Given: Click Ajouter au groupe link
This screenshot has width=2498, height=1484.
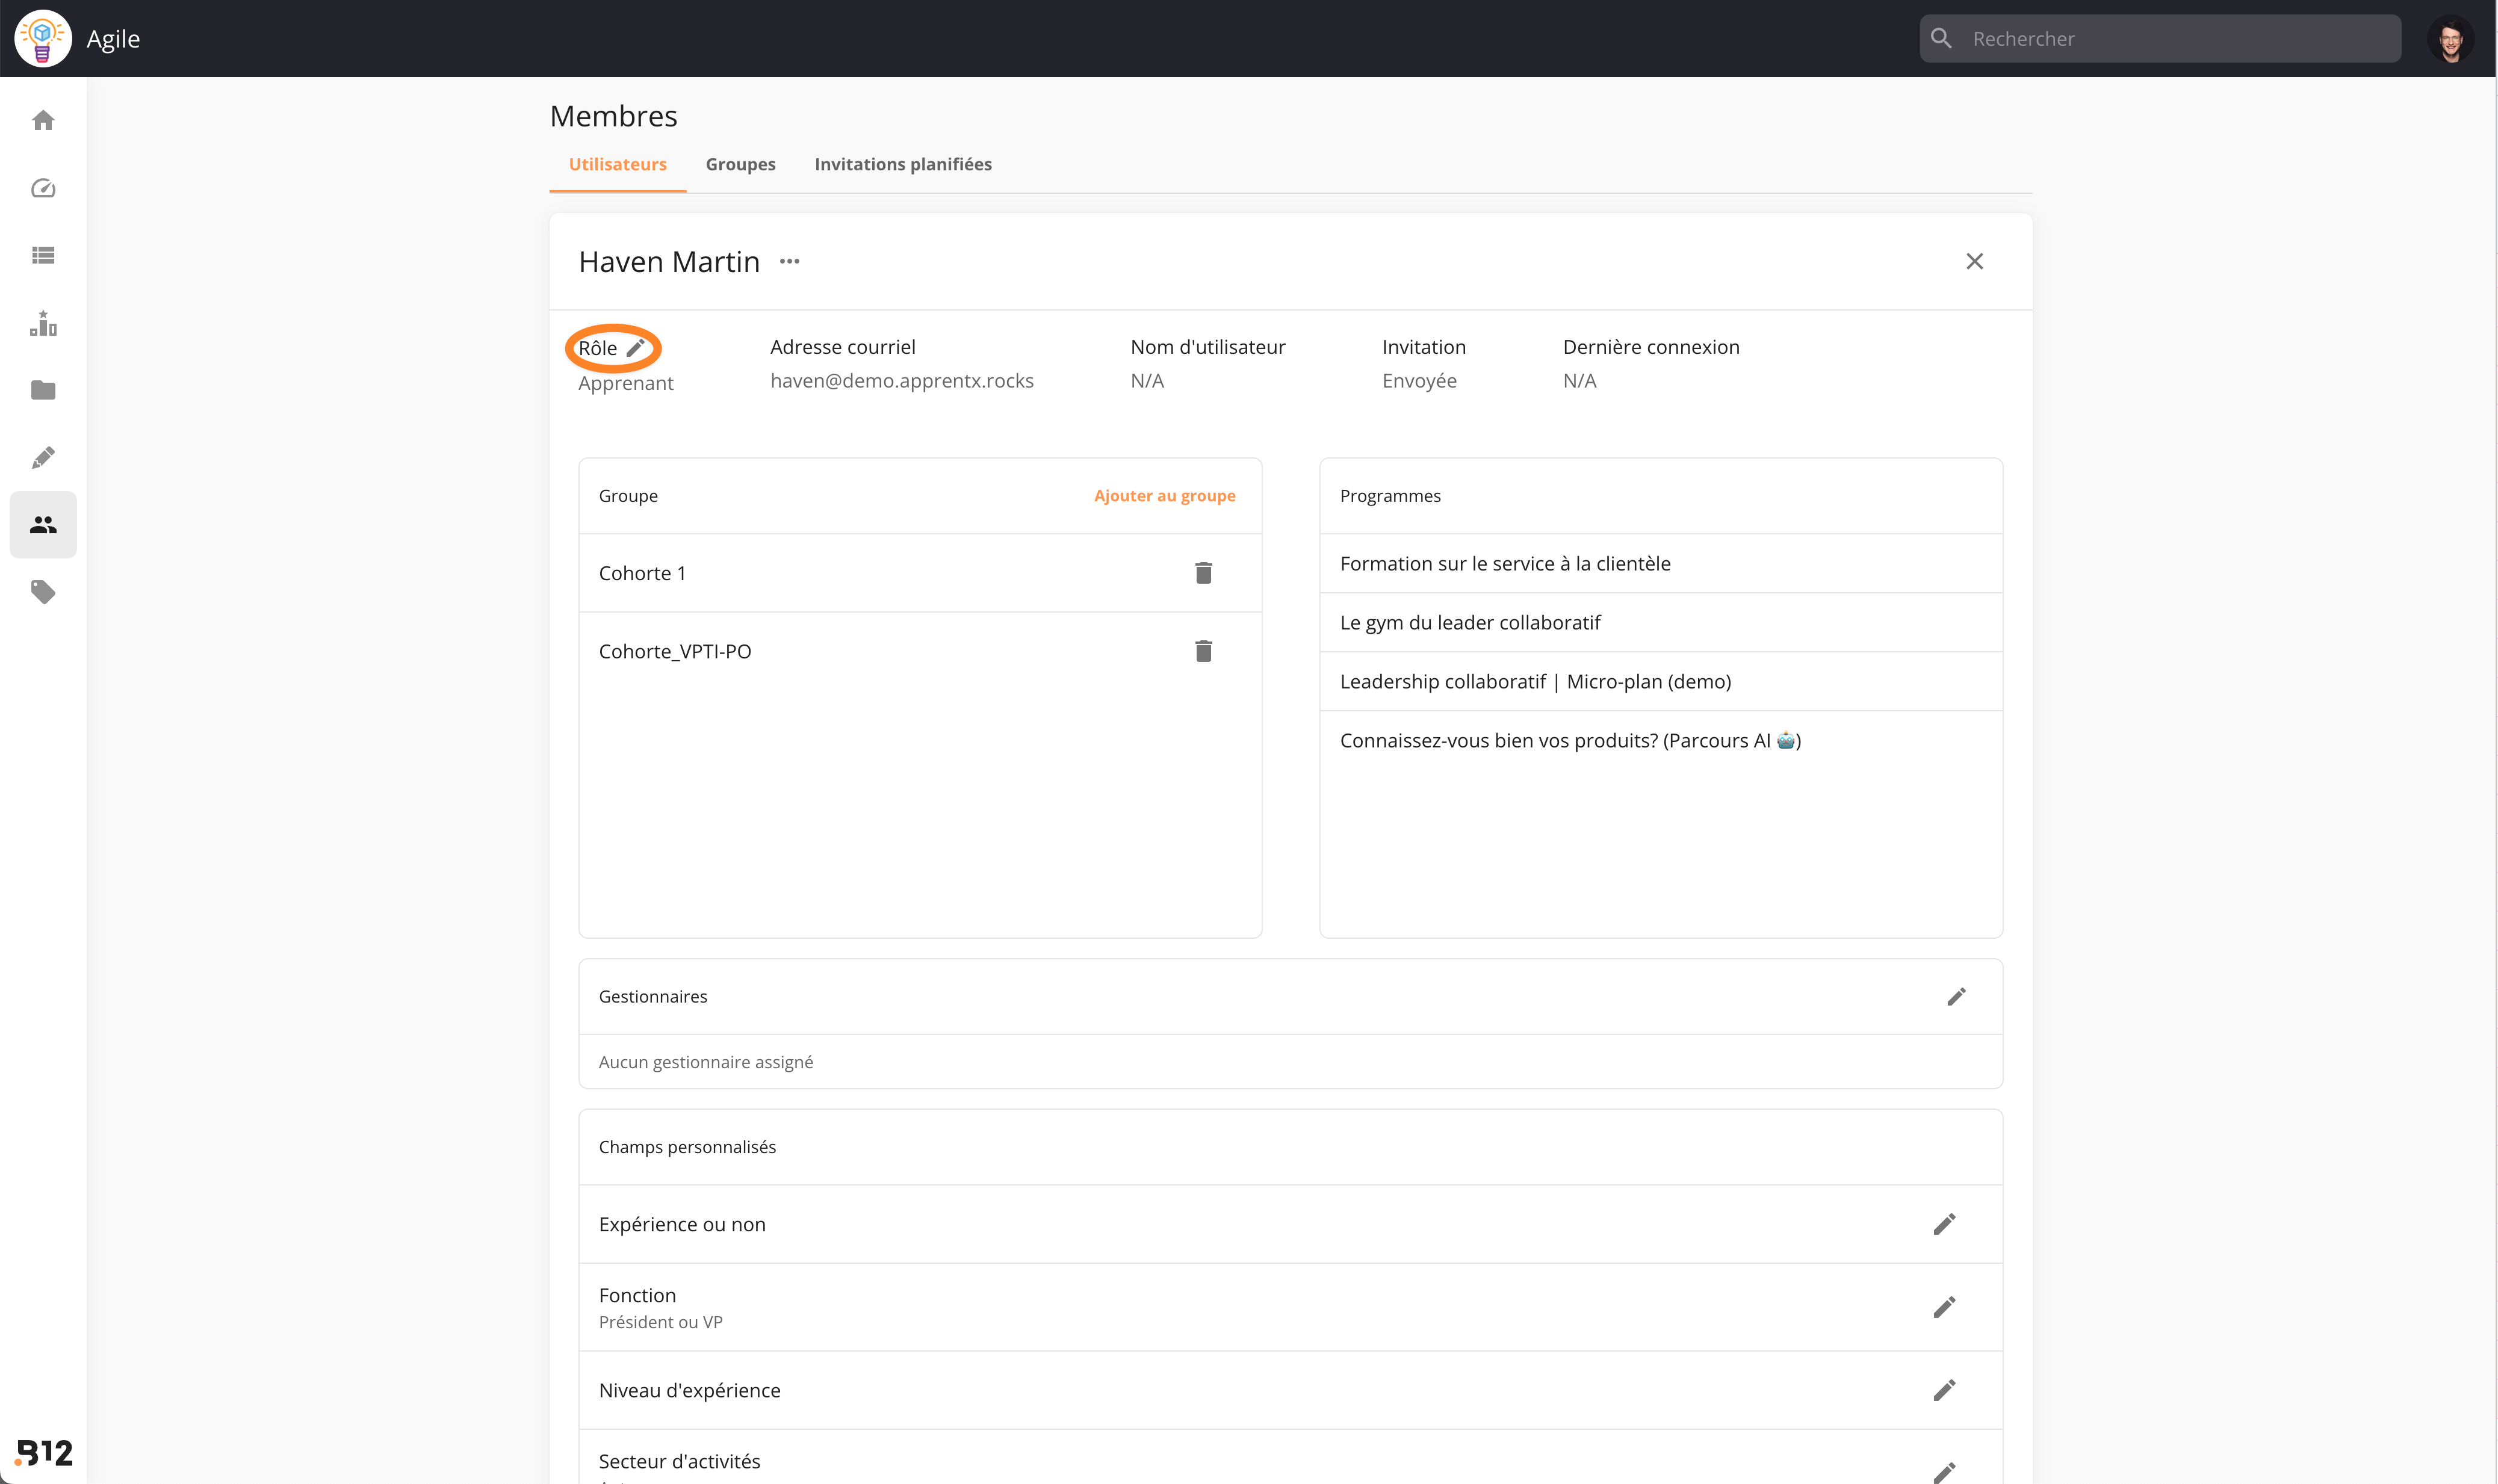Looking at the screenshot, I should point(1164,496).
